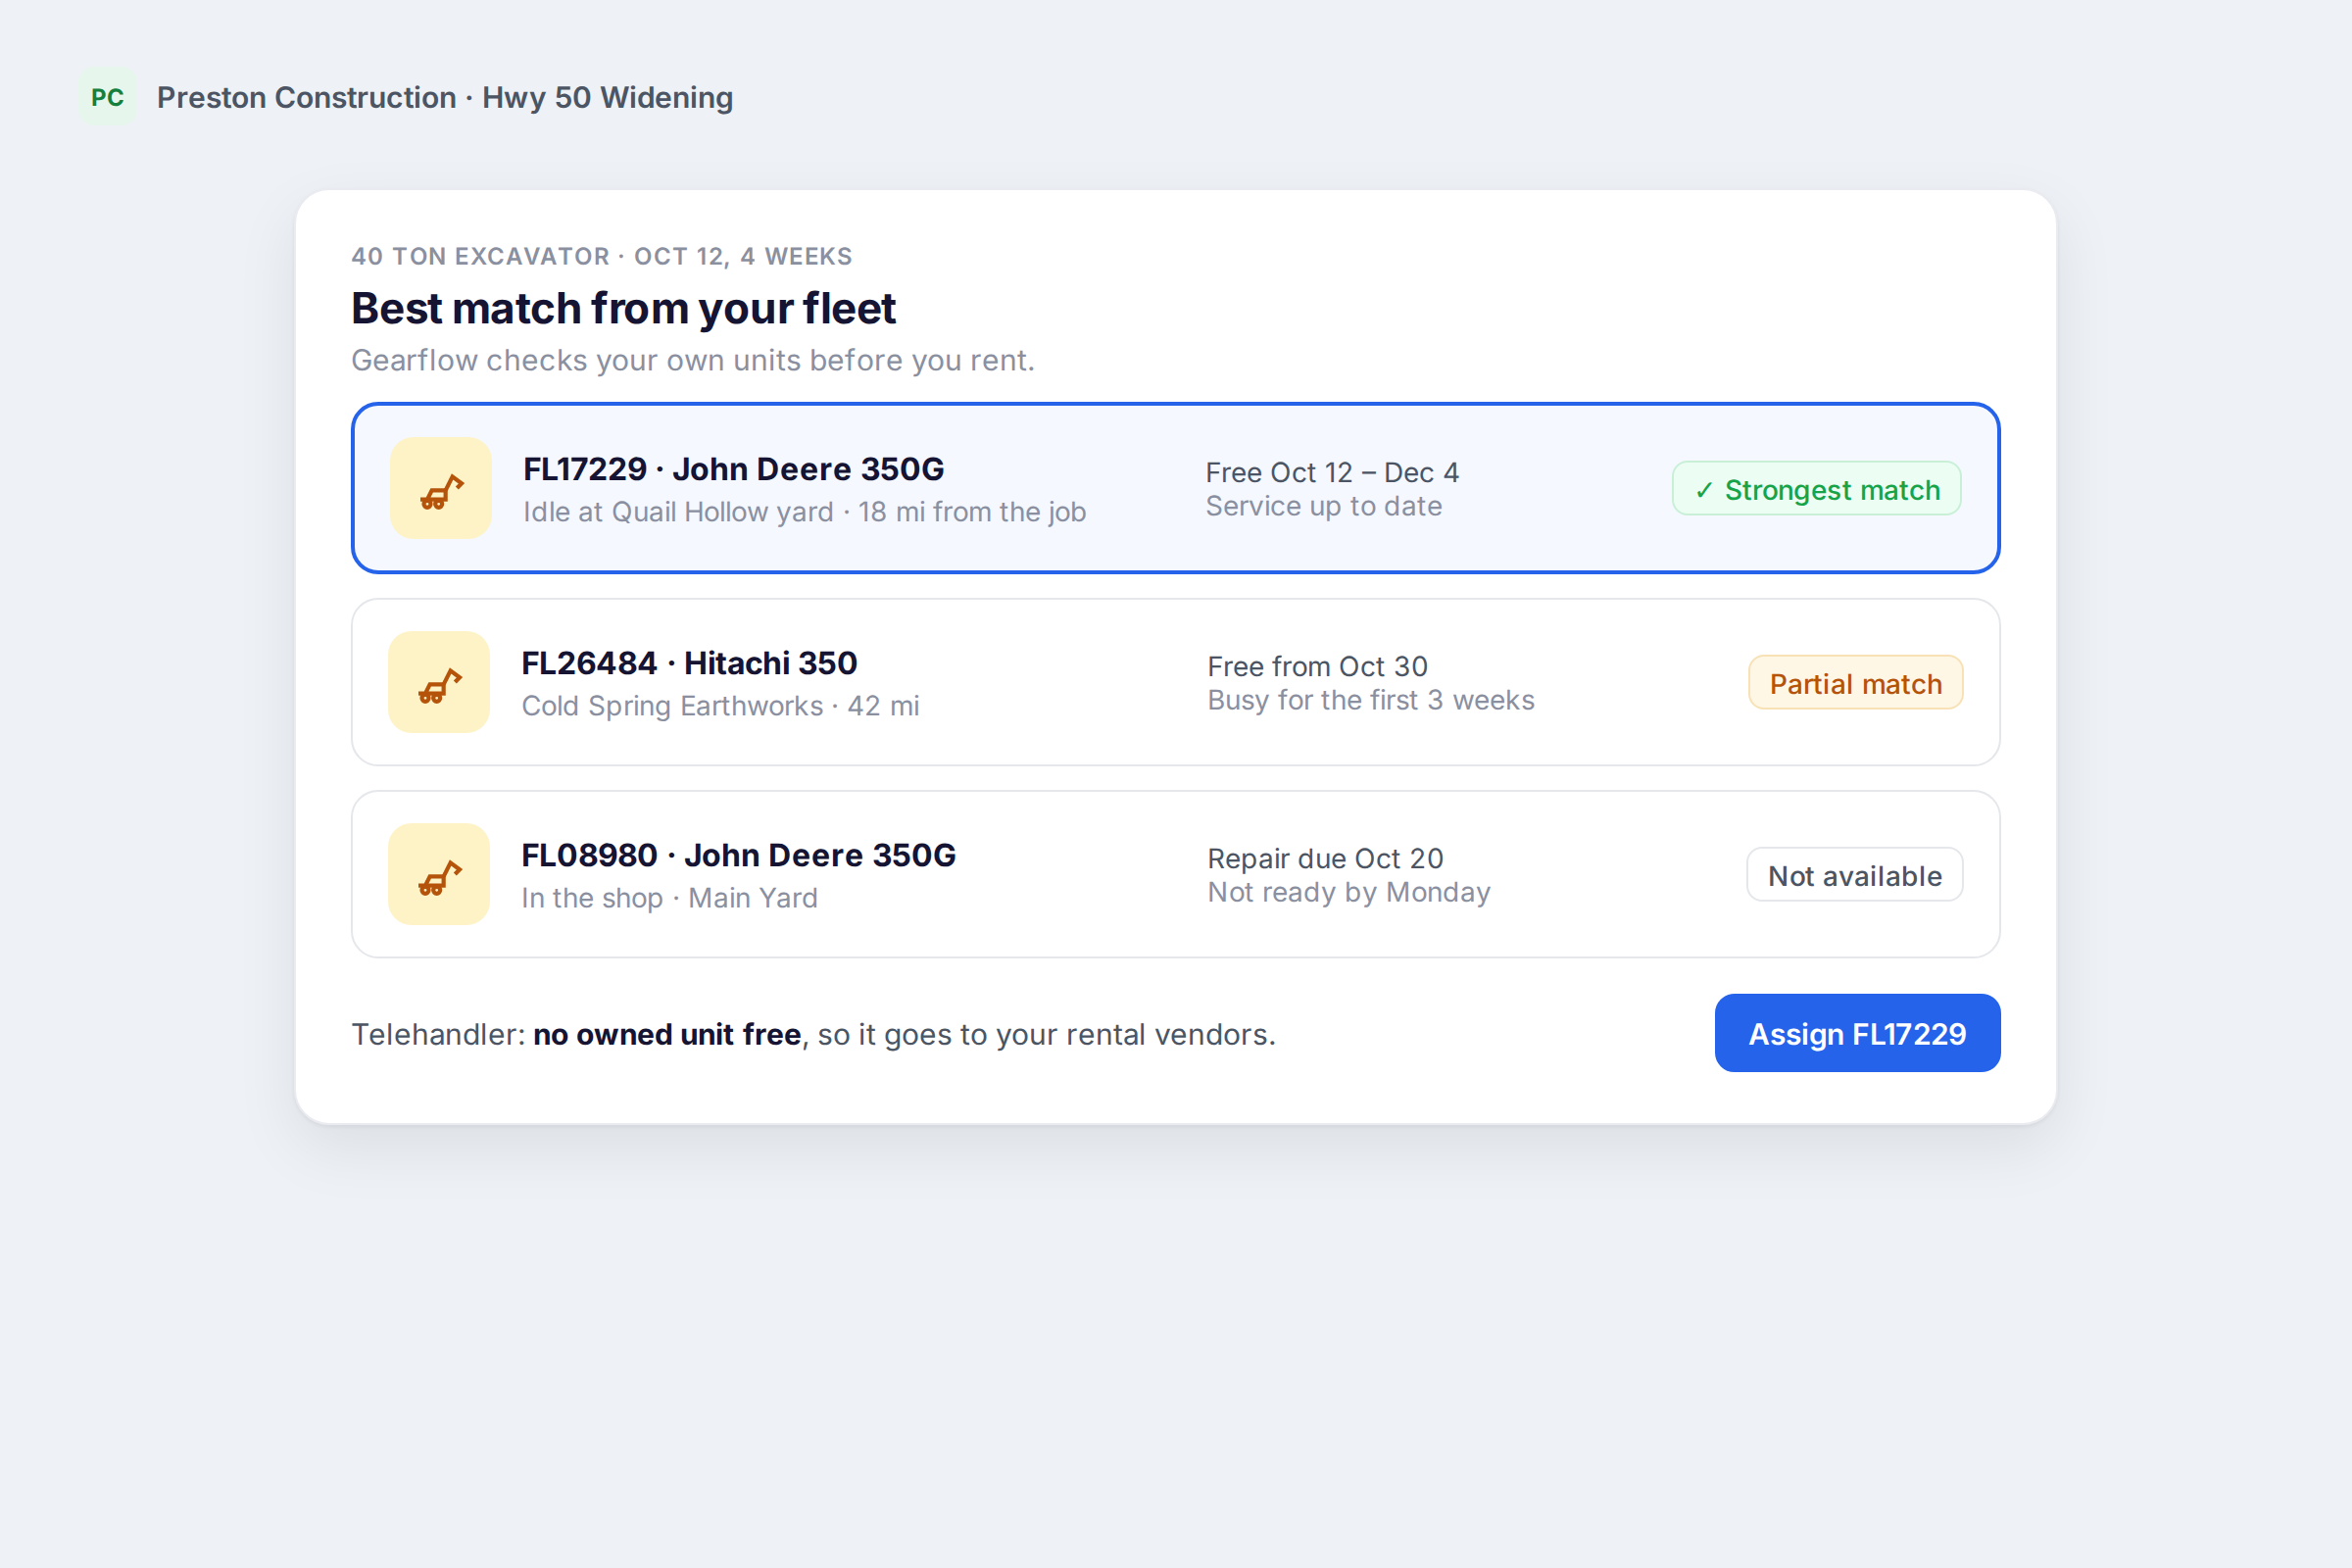Click 'Idle at Quail Hollow yard' location

click(x=678, y=512)
